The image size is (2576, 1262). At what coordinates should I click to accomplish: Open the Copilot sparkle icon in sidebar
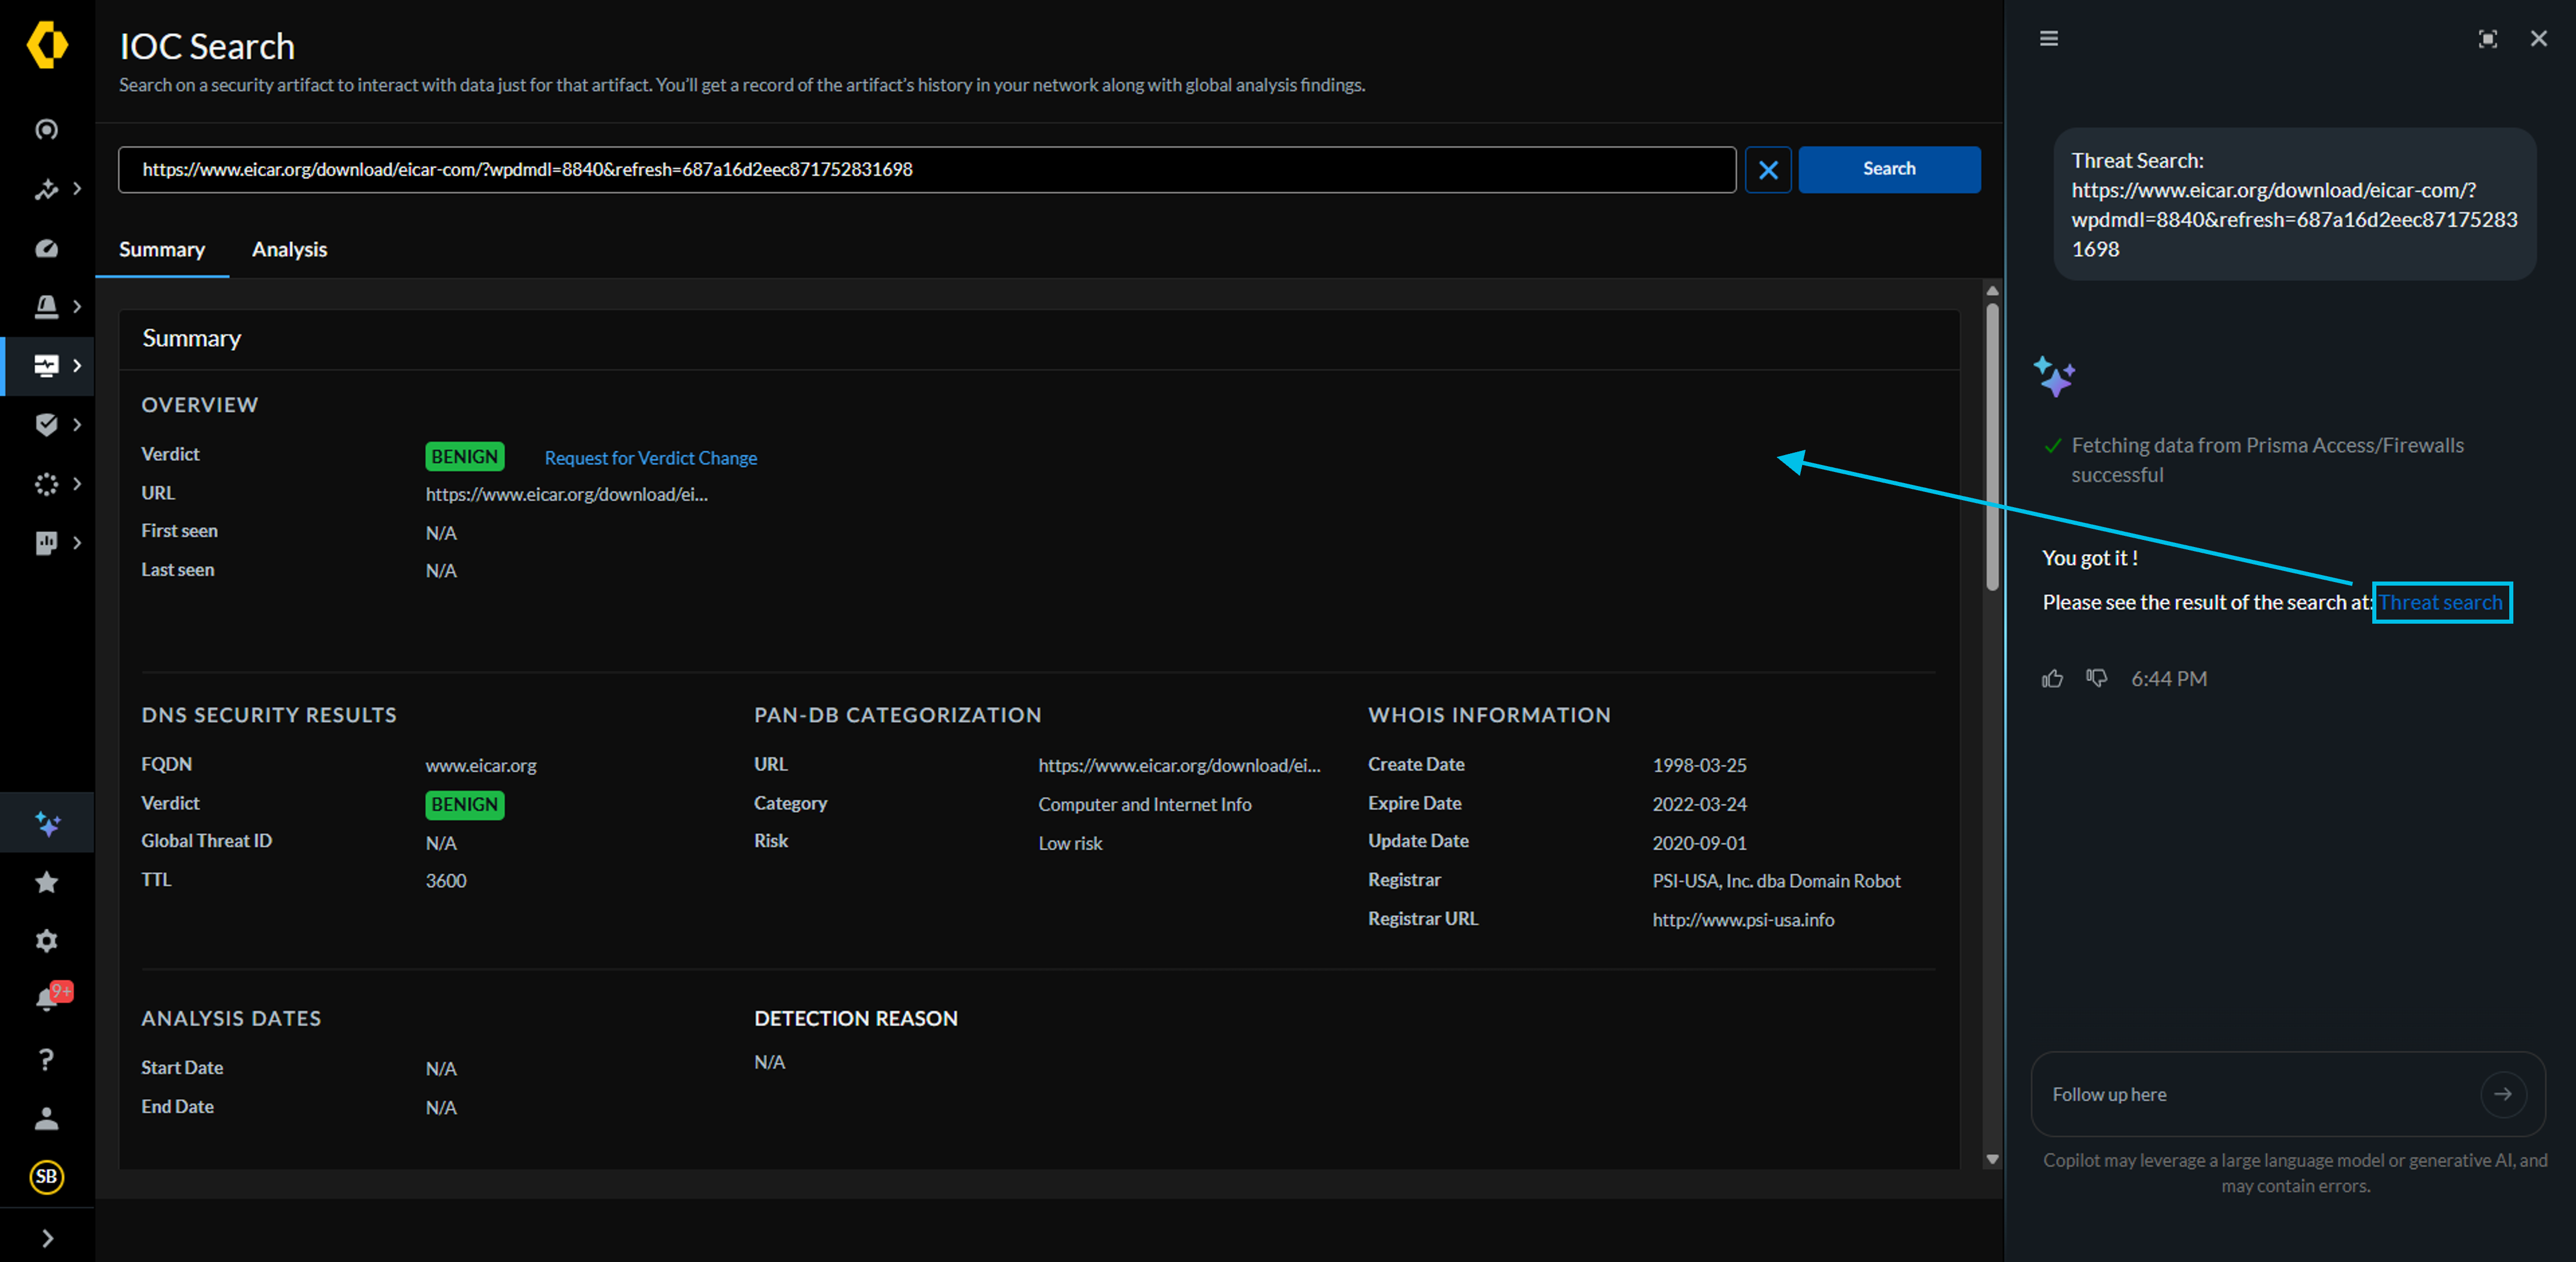pyautogui.click(x=47, y=823)
